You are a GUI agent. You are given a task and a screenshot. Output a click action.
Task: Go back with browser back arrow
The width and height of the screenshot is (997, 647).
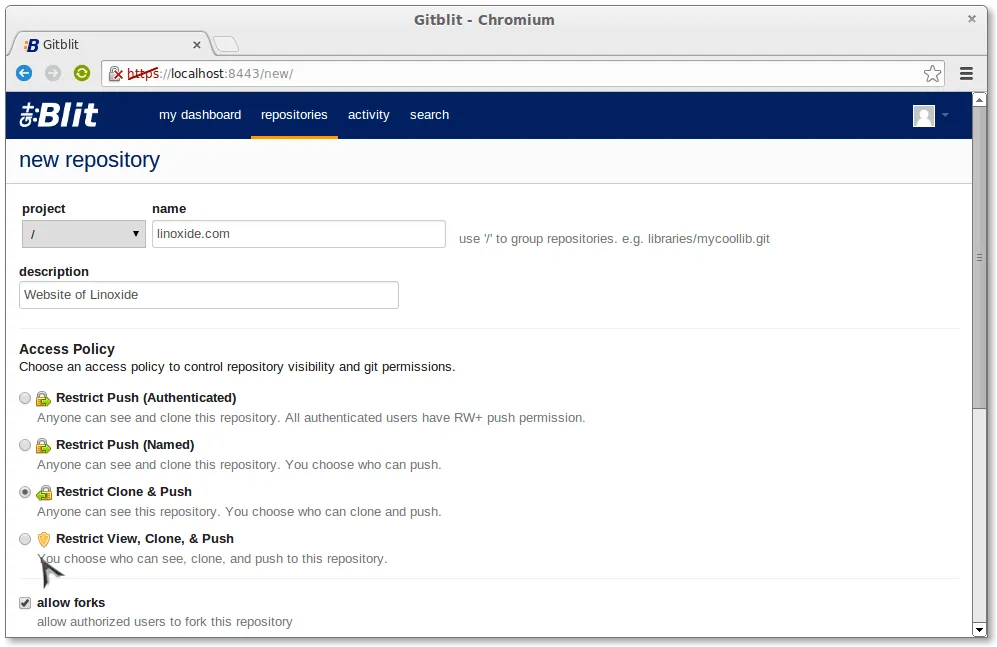coord(24,73)
